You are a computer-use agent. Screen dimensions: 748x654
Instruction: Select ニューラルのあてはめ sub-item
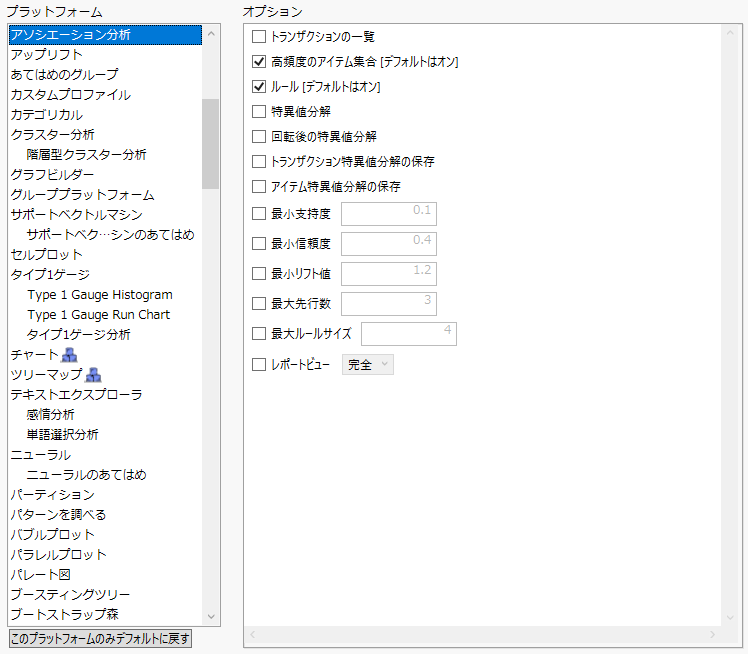(105, 475)
